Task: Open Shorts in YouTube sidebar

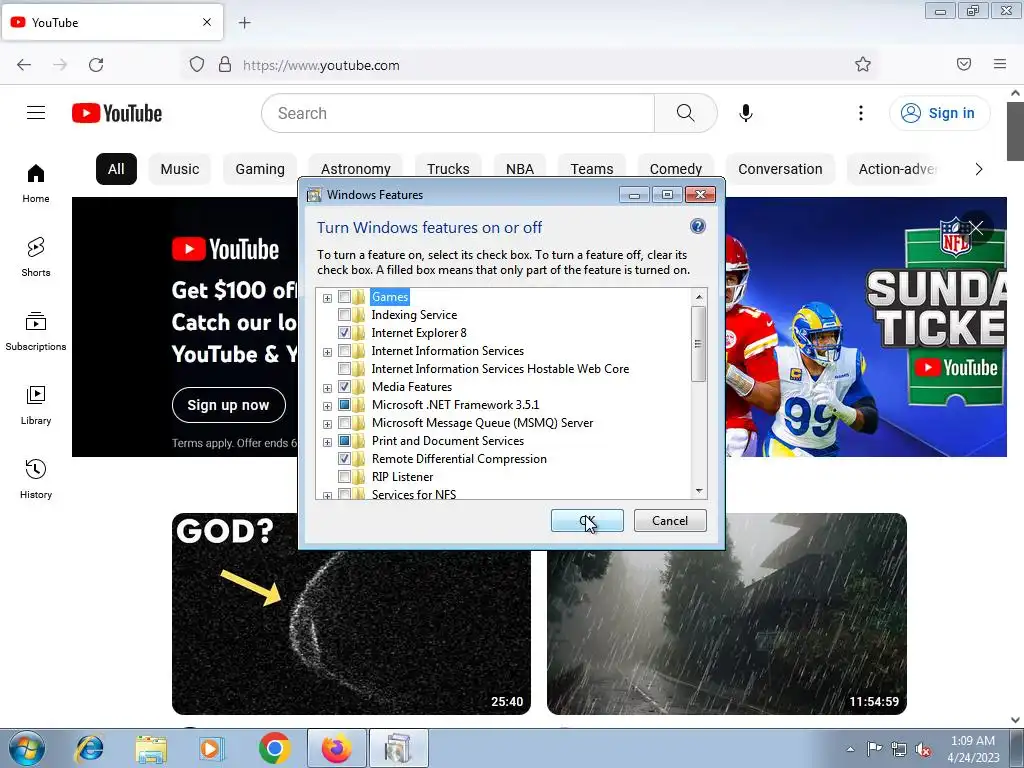Action: coord(36,257)
